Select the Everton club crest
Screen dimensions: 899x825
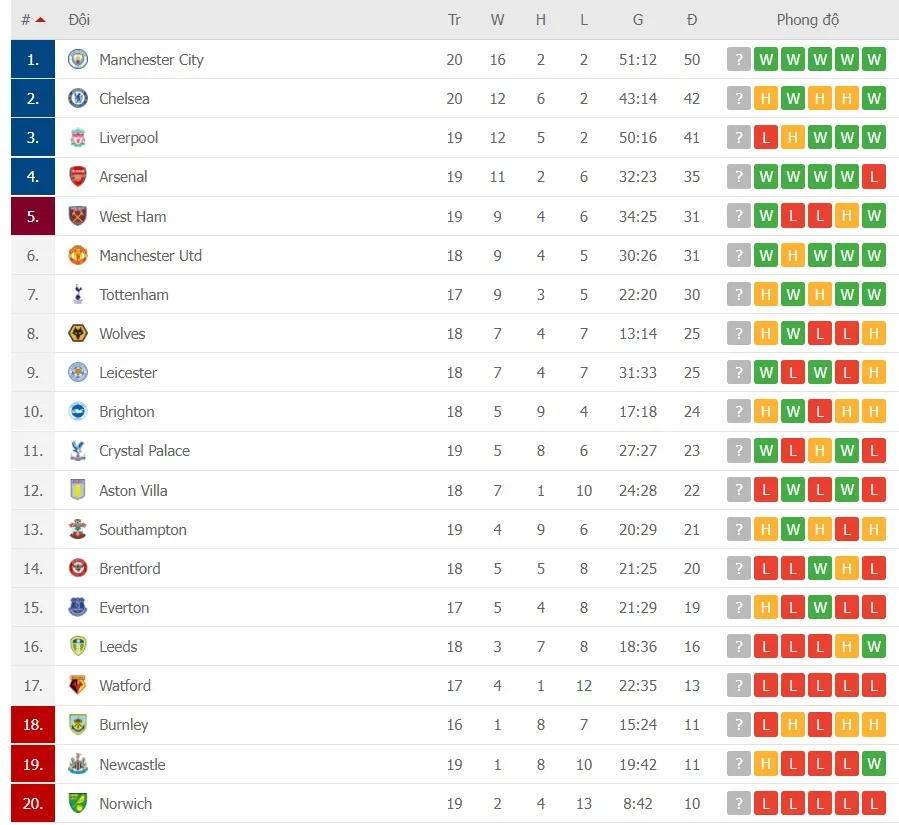(x=77, y=607)
